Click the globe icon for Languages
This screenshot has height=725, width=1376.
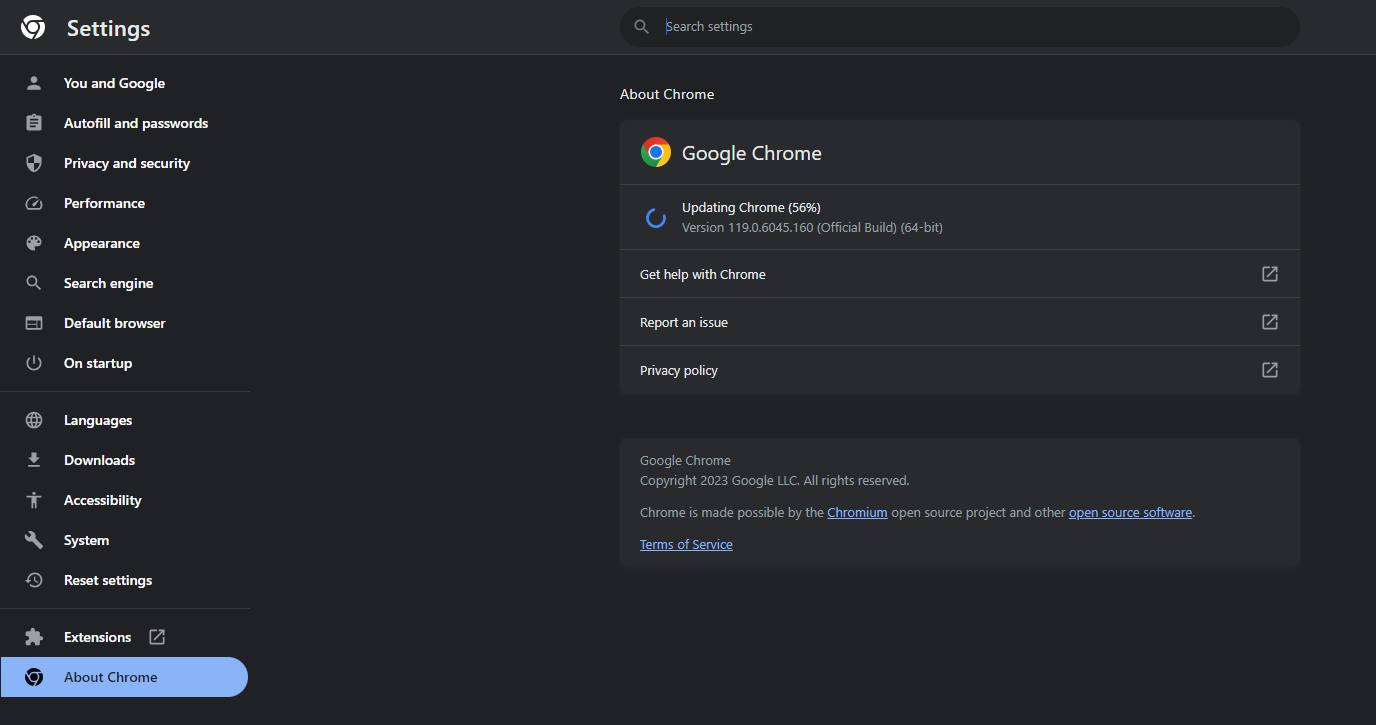coord(34,420)
